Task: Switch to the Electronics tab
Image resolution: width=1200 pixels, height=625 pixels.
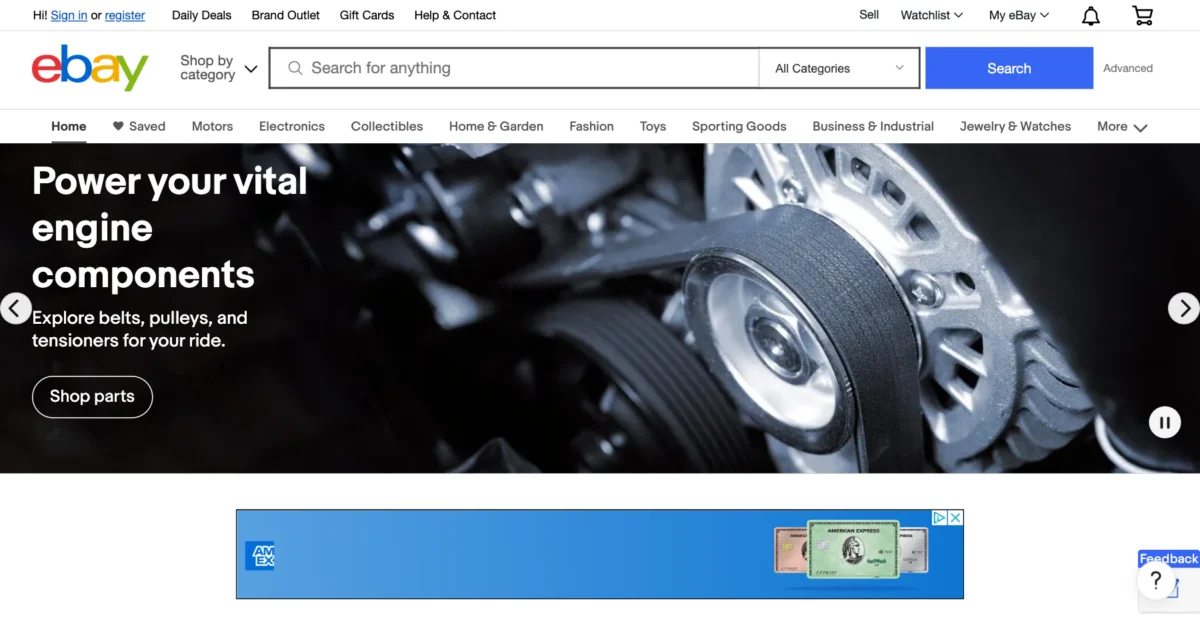Action: tap(291, 127)
